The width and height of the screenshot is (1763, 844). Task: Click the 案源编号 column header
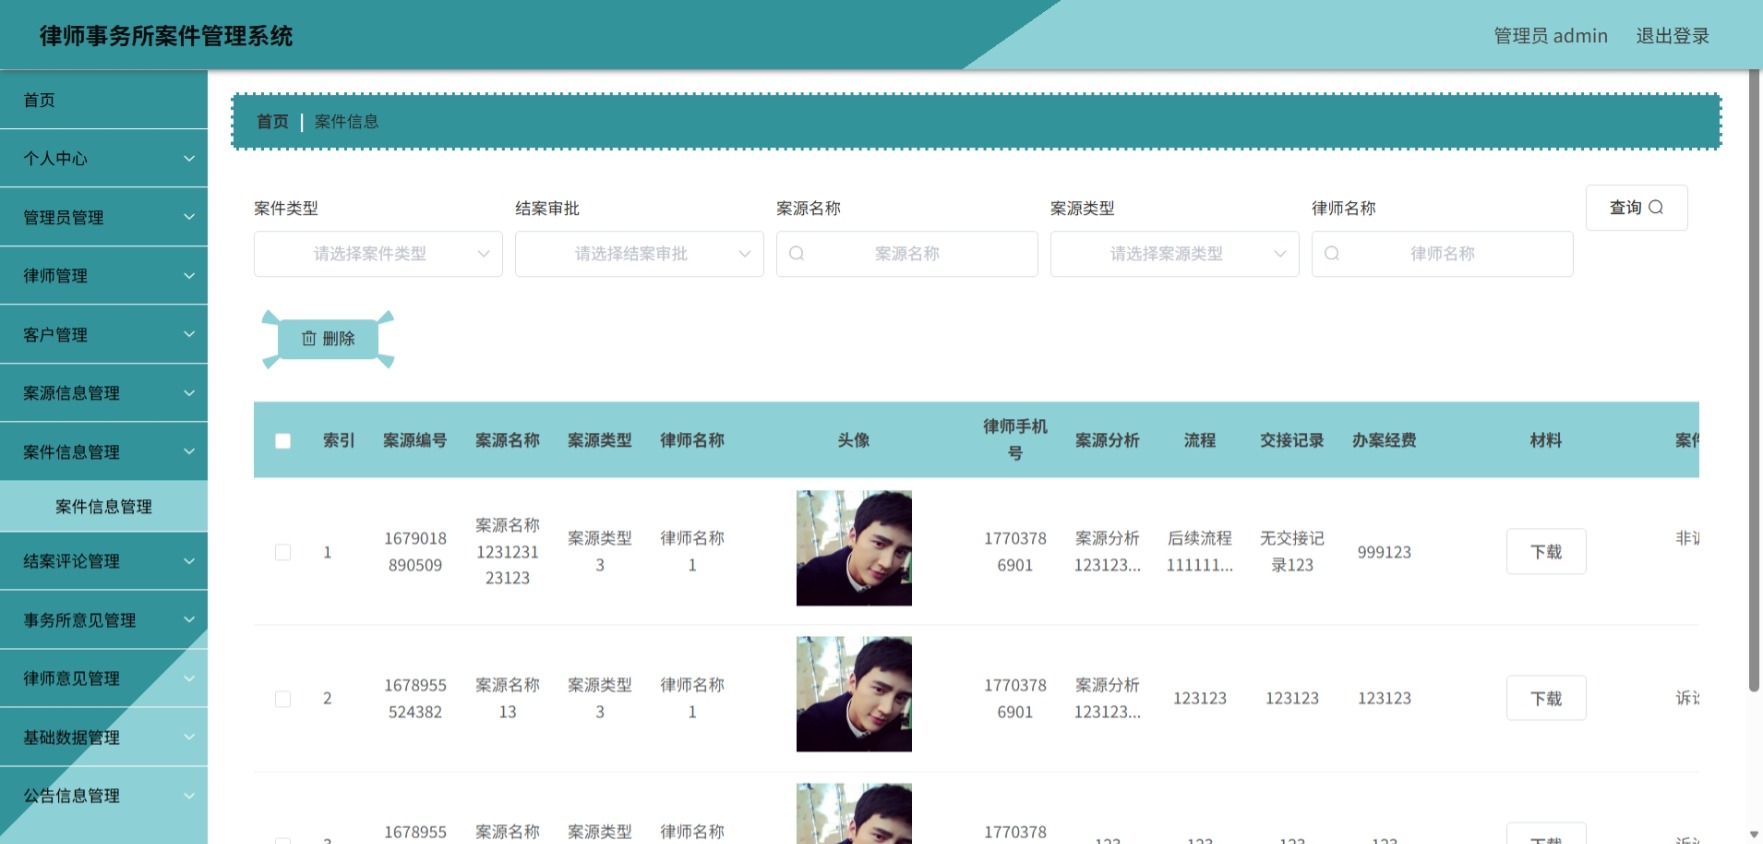(x=415, y=441)
